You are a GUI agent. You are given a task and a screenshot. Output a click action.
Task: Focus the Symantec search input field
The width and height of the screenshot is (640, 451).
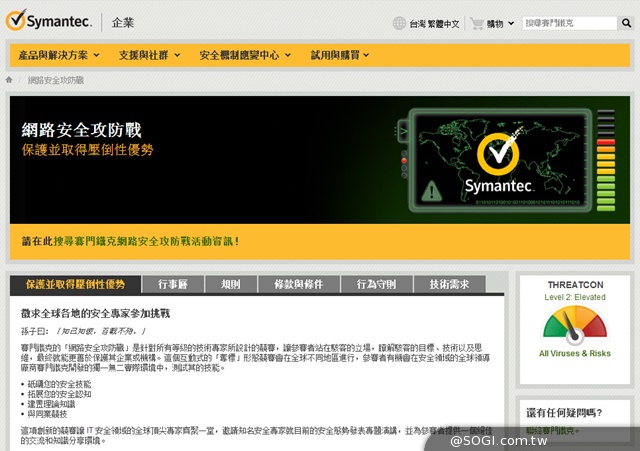coord(569,23)
